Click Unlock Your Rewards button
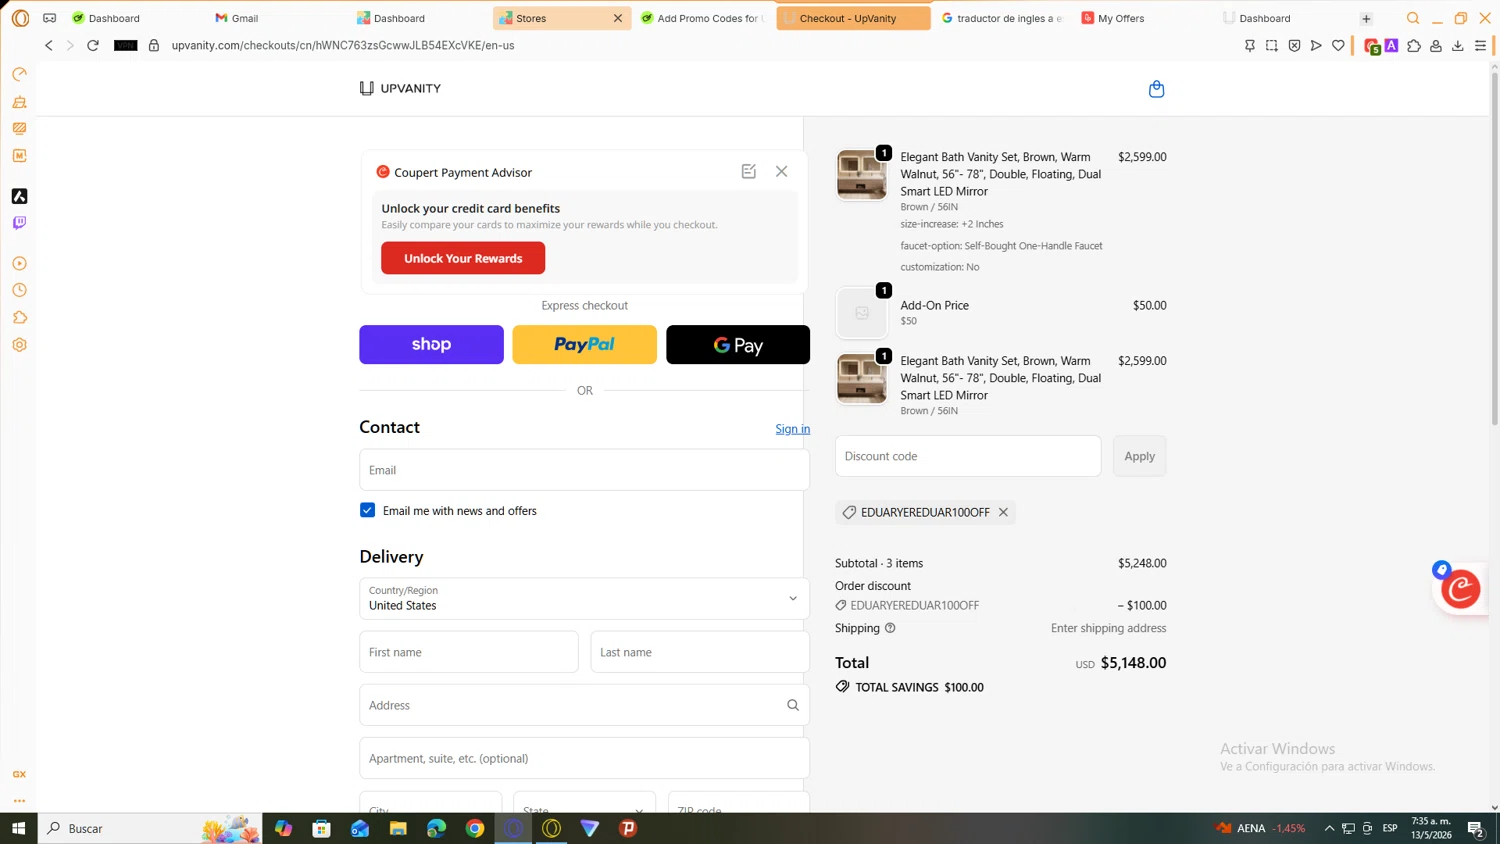Viewport: 1500px width, 844px height. (x=463, y=258)
